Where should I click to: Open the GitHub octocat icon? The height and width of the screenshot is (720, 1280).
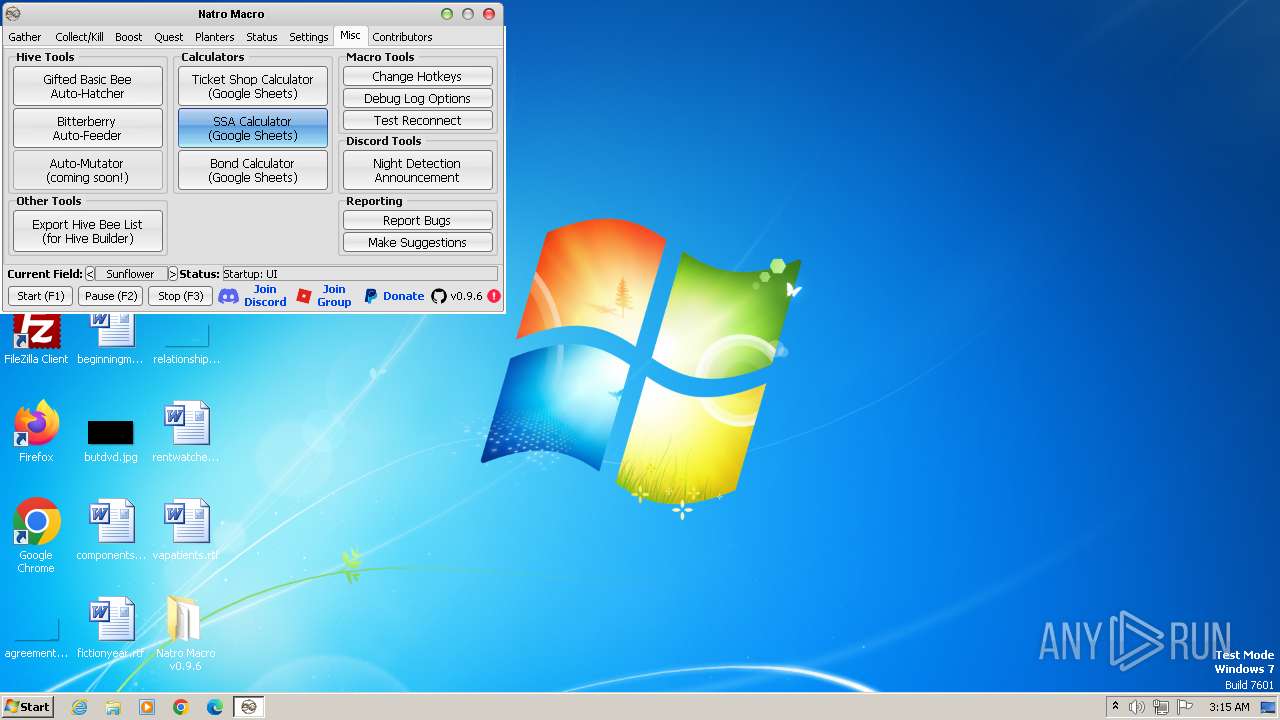[439, 296]
